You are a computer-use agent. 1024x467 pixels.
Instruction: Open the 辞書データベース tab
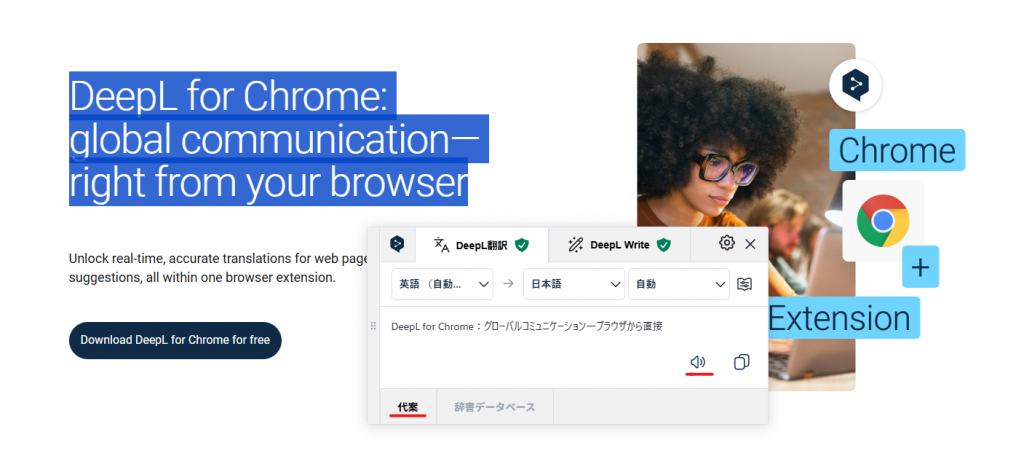(494, 407)
